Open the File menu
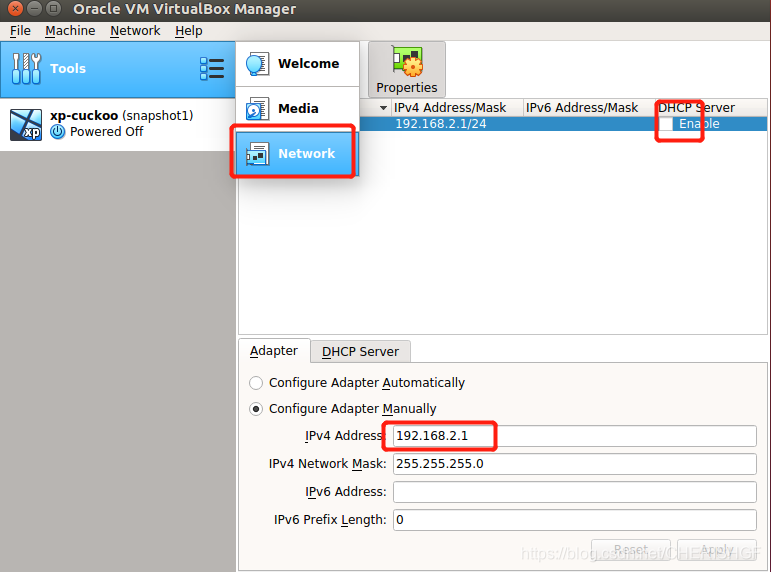 coord(20,31)
